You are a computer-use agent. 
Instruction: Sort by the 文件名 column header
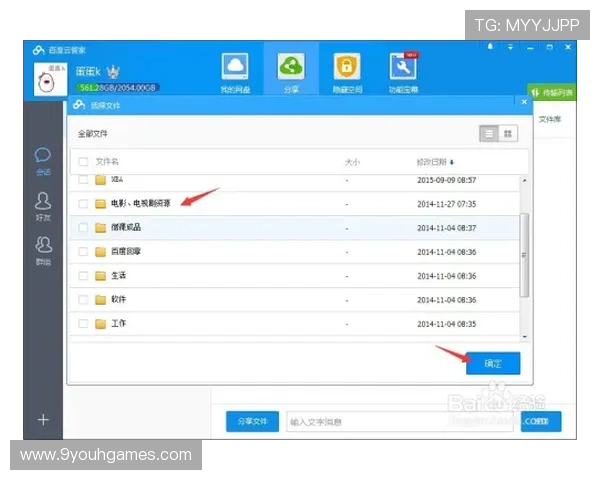[107, 162]
